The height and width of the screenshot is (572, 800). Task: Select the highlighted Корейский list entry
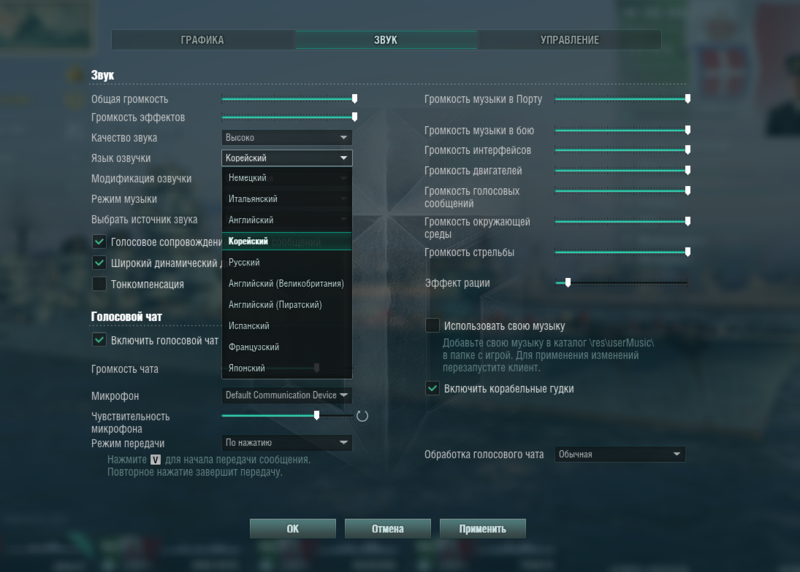click(287, 241)
